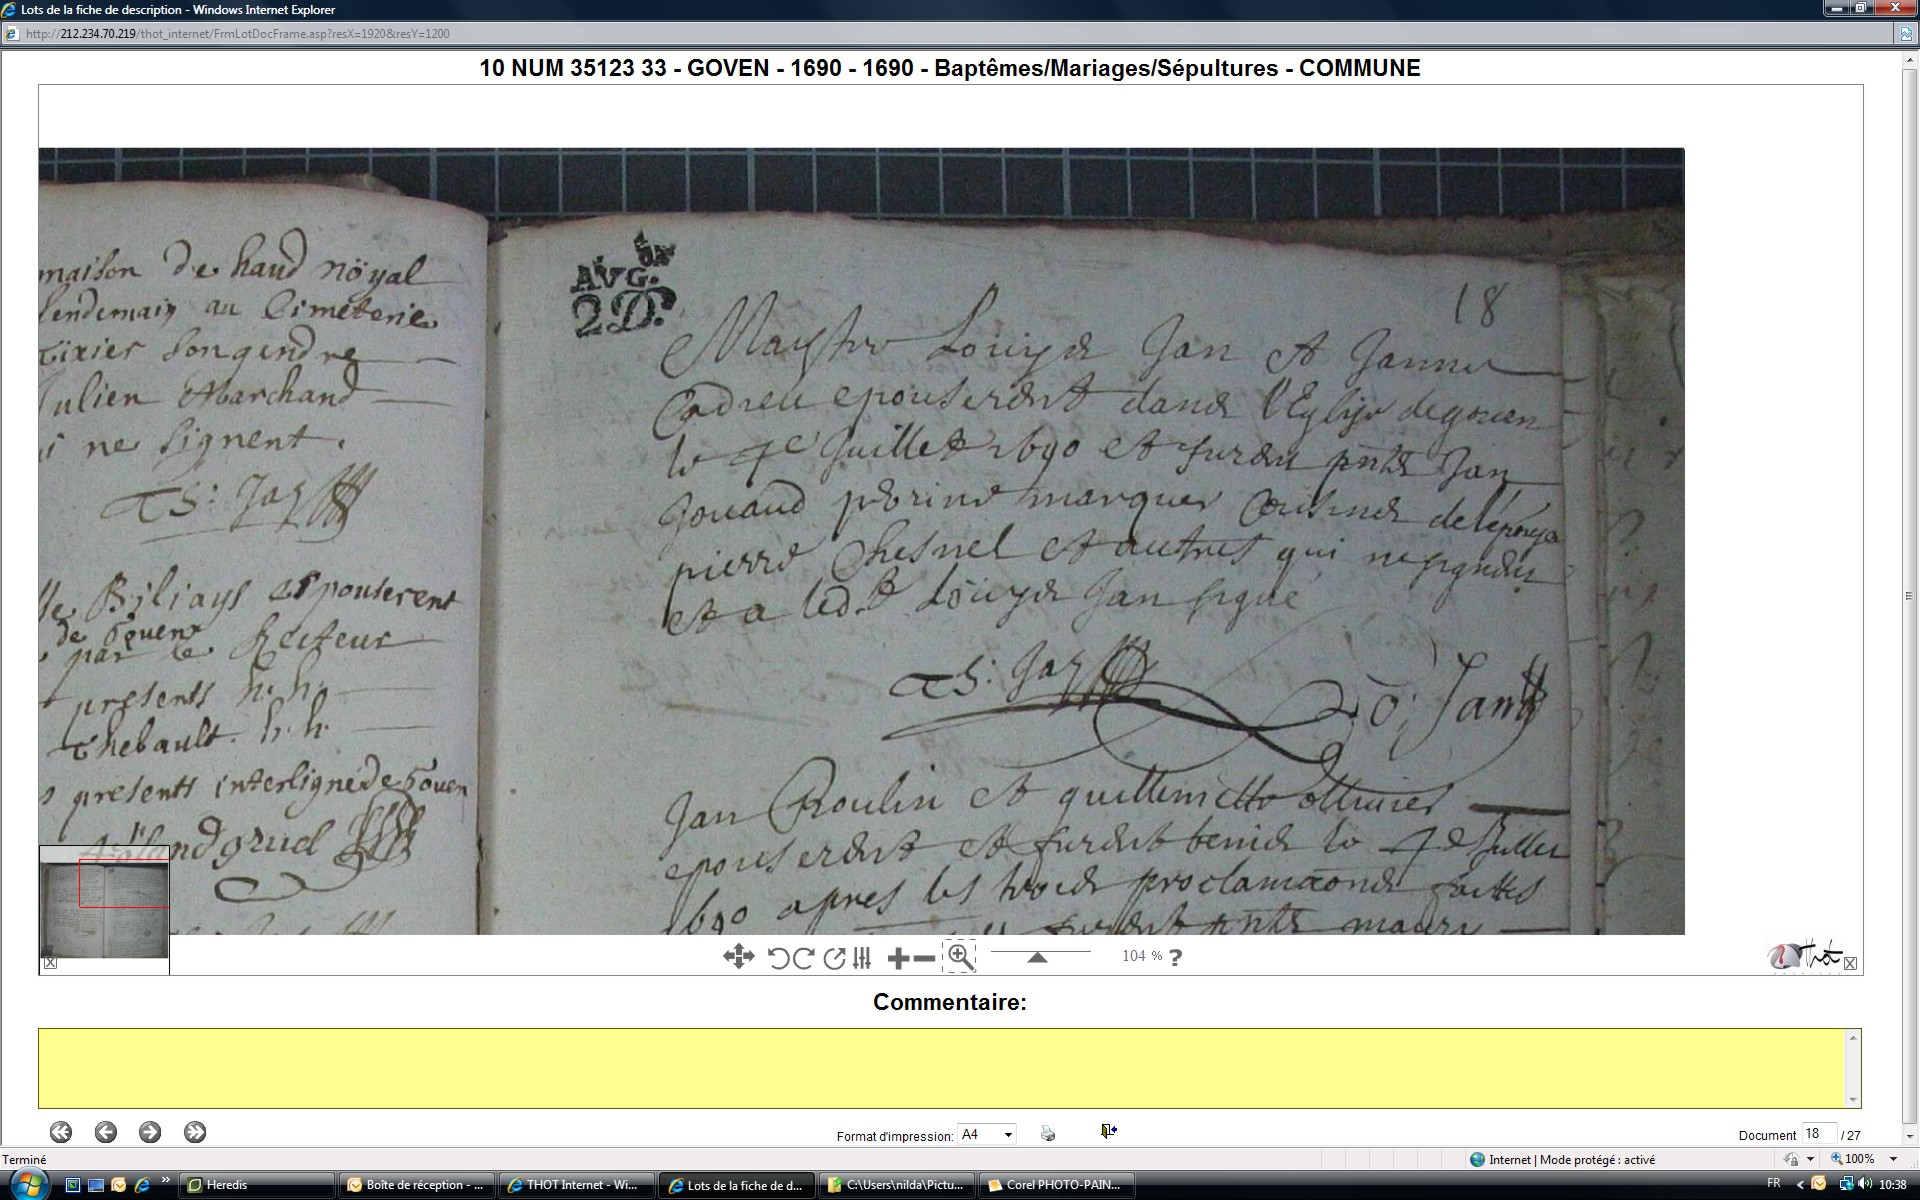
Task: Rotate image counterclockwise
Action: pyautogui.click(x=778, y=958)
